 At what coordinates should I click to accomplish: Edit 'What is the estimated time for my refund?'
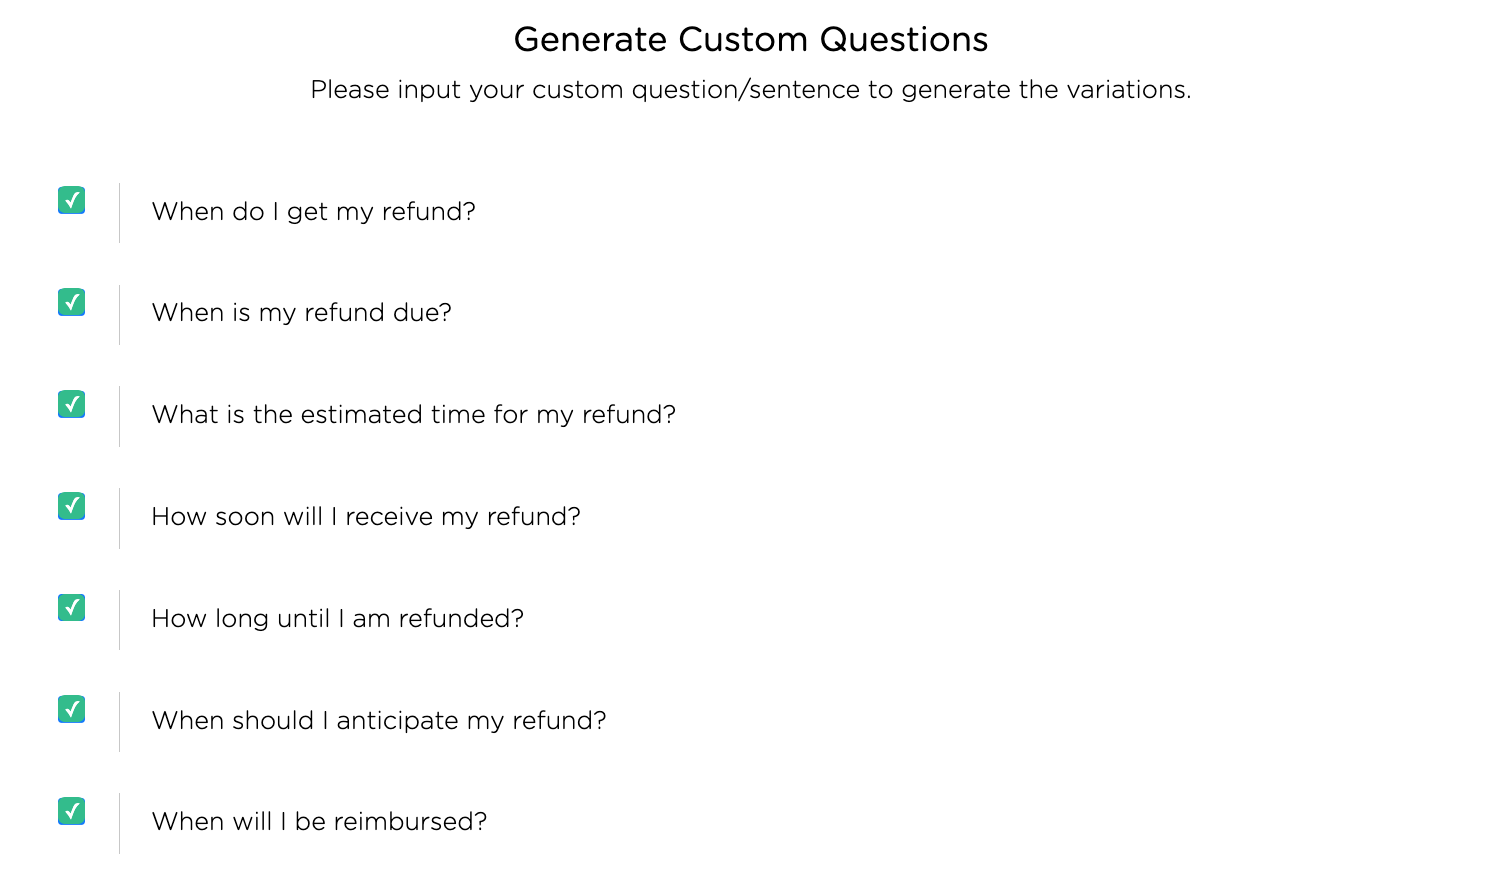413,415
